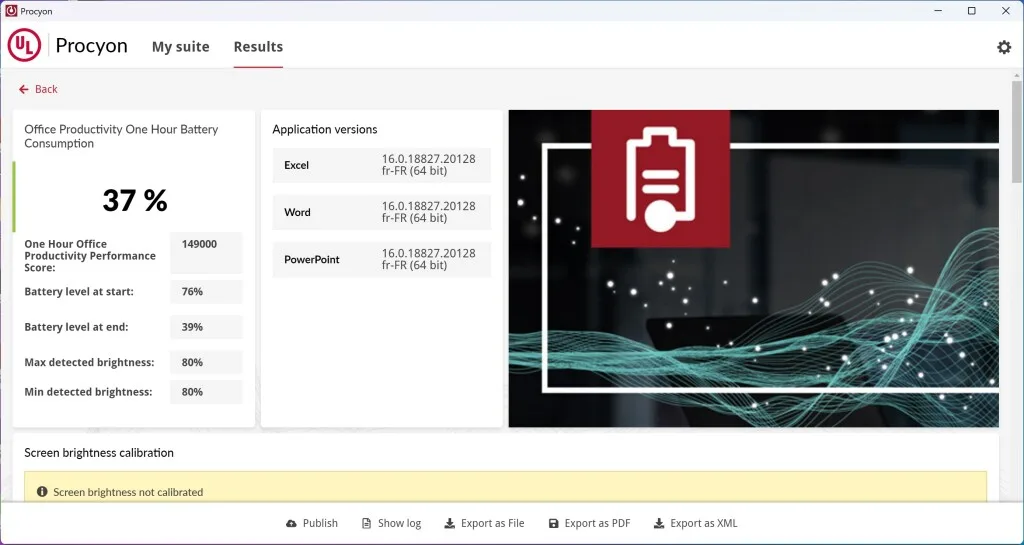The height and width of the screenshot is (545, 1024).
Task: Open settings with the gear icon
Action: point(1004,47)
